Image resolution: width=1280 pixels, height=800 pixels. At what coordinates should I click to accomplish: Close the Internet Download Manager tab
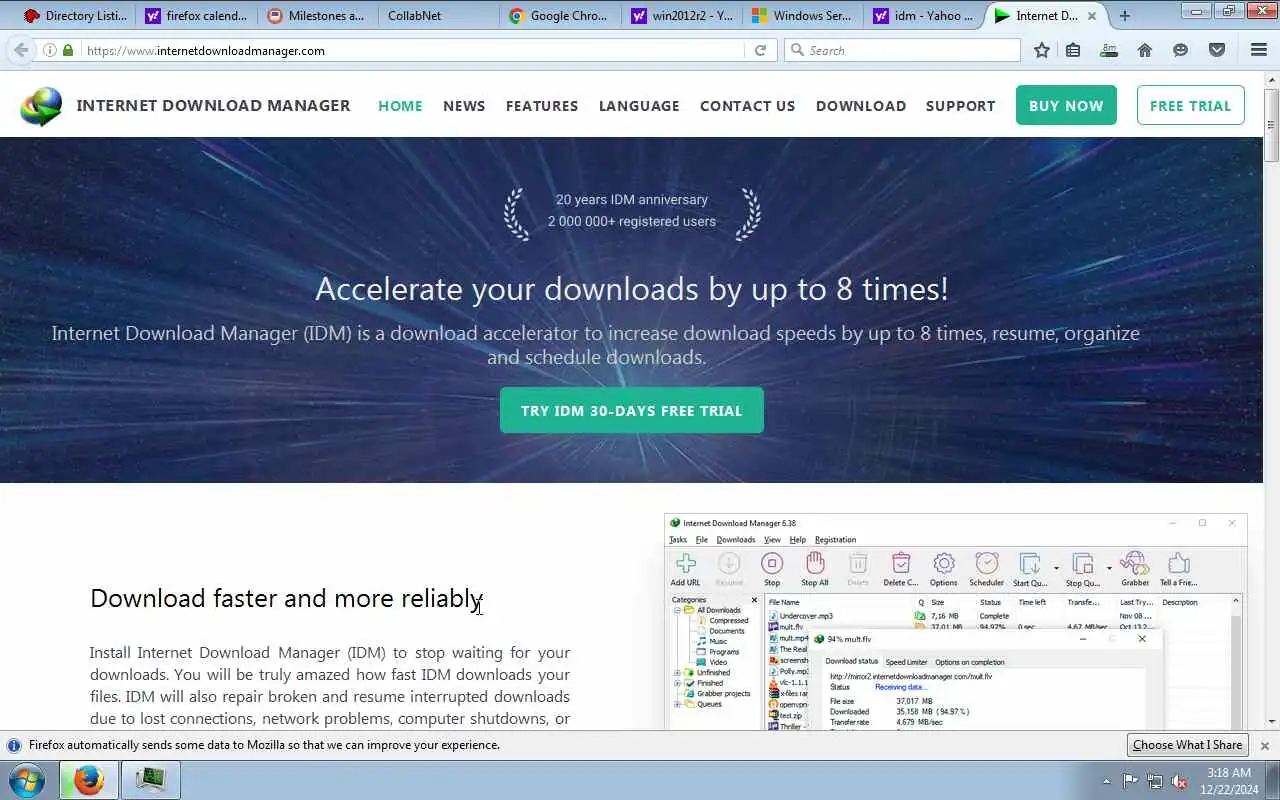point(1092,16)
